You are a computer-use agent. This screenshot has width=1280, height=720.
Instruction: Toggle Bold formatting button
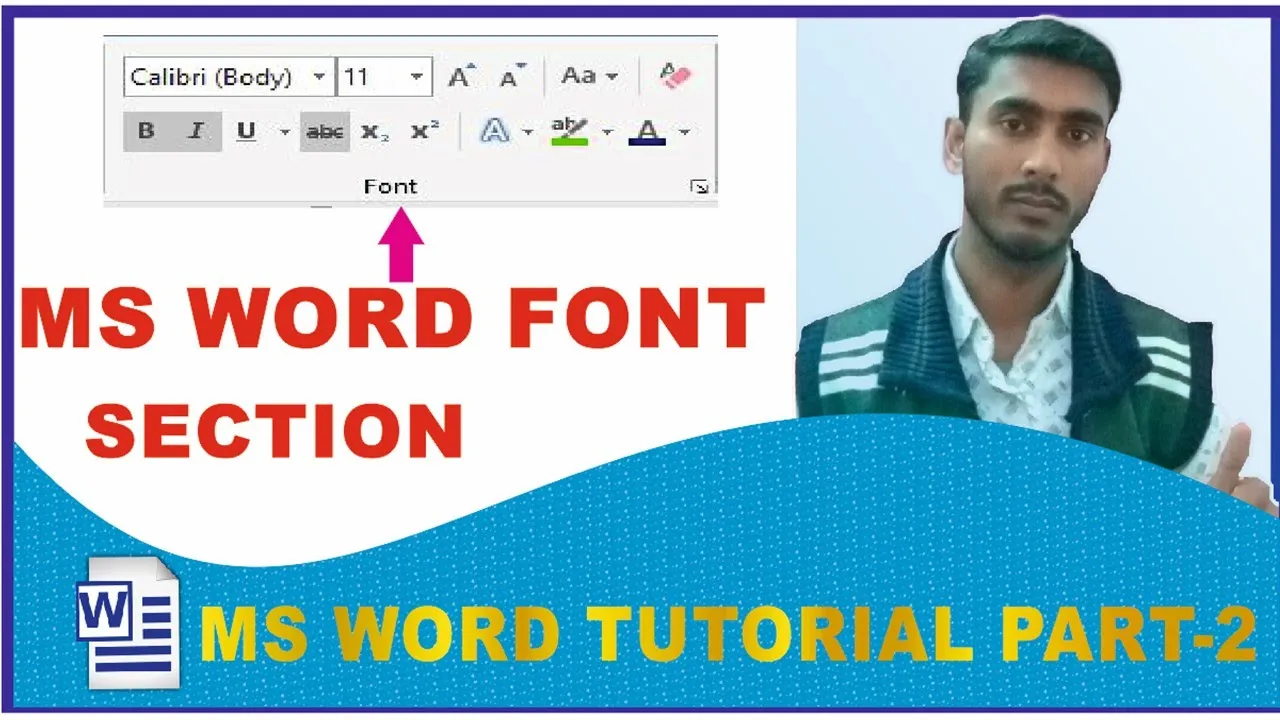pyautogui.click(x=147, y=132)
